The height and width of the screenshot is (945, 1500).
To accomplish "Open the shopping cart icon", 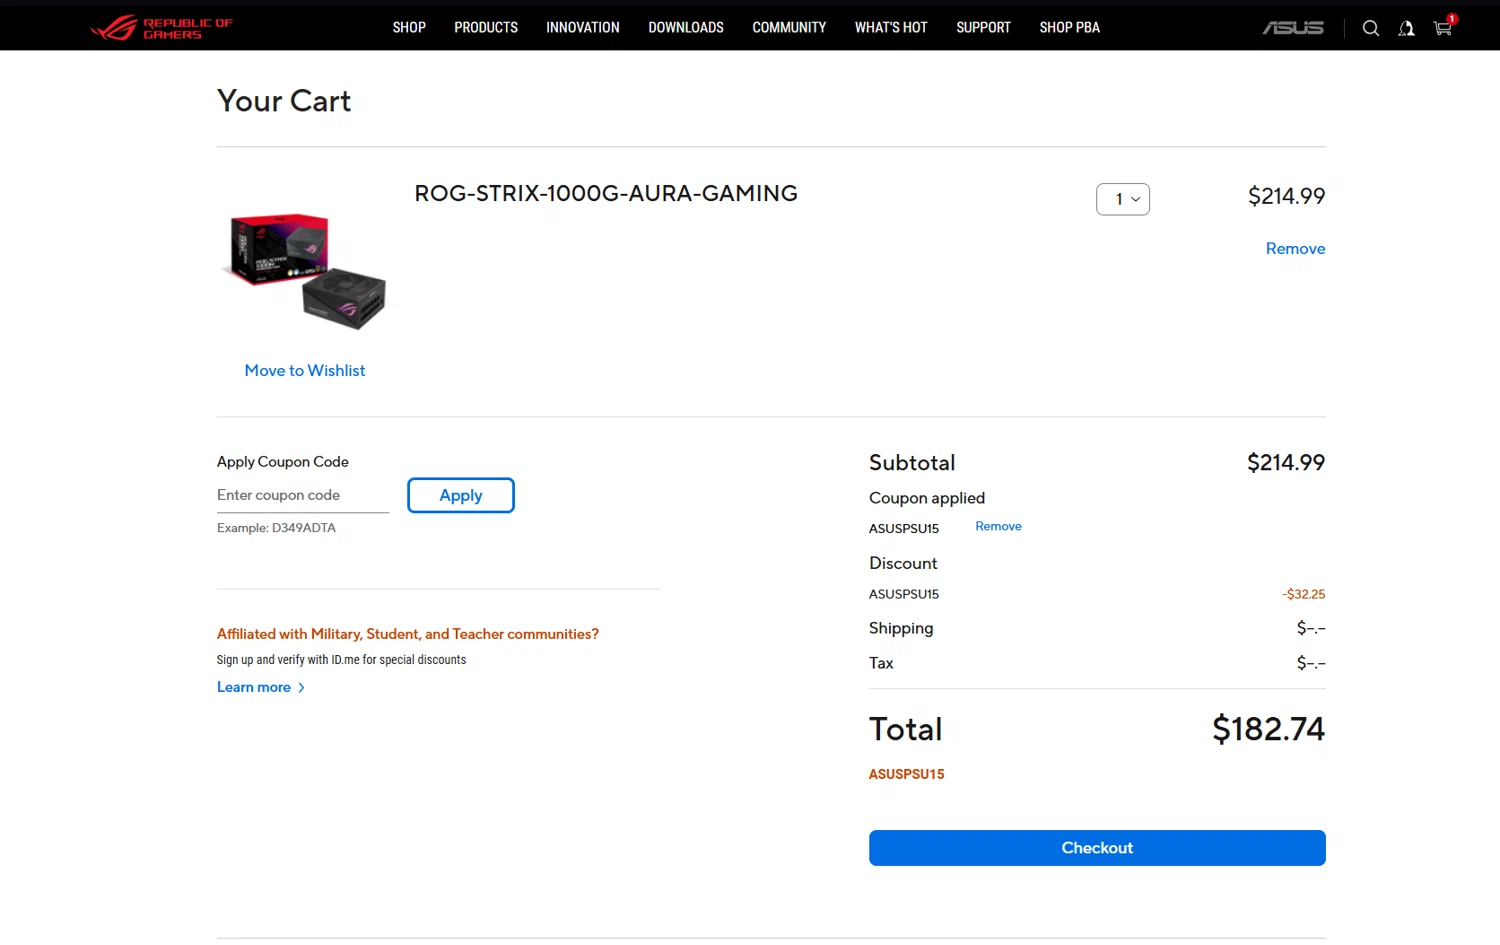I will [x=1442, y=28].
